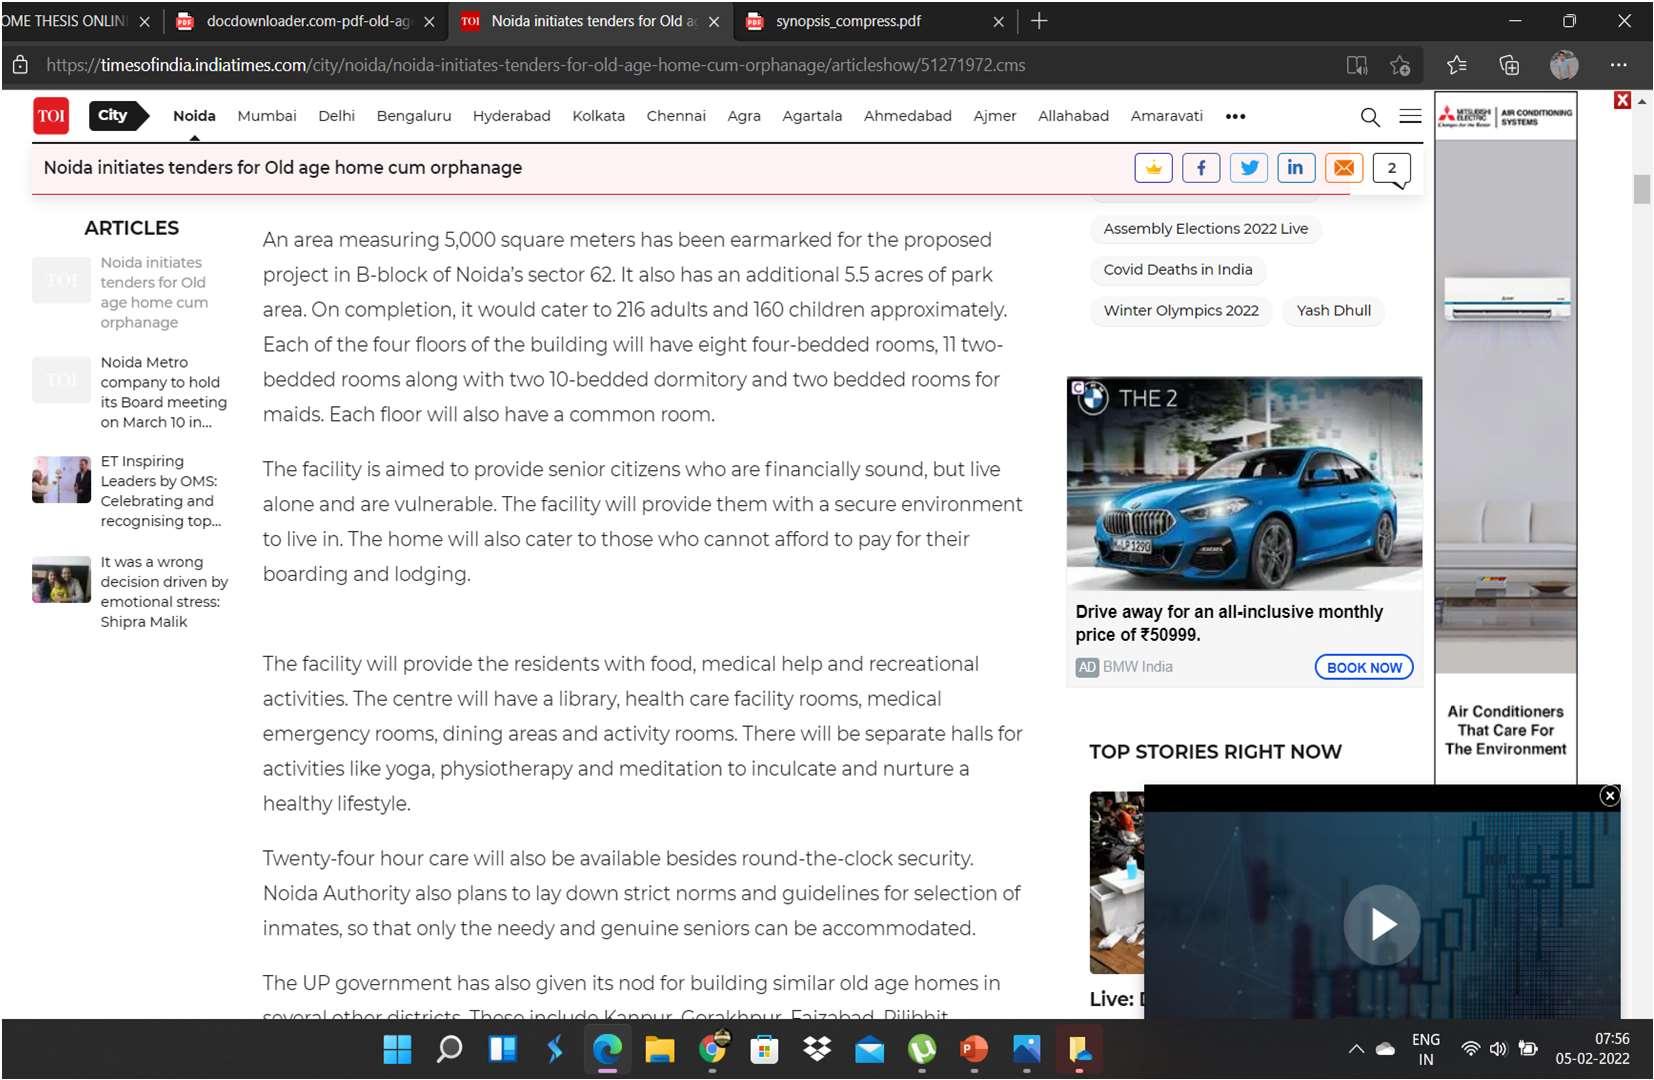Open volume control in system tray
Image resolution: width=1654 pixels, height=1080 pixels.
[1498, 1049]
